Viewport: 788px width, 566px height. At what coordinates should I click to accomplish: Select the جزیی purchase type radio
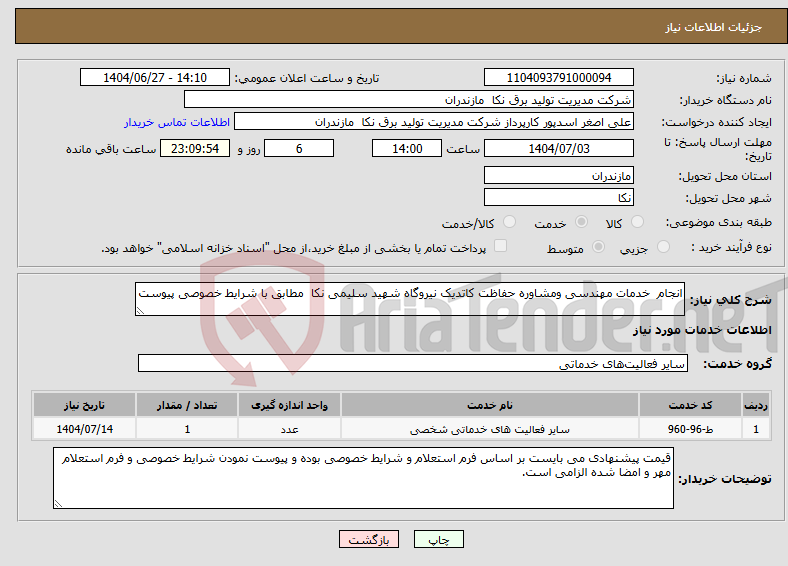[x=663, y=246]
